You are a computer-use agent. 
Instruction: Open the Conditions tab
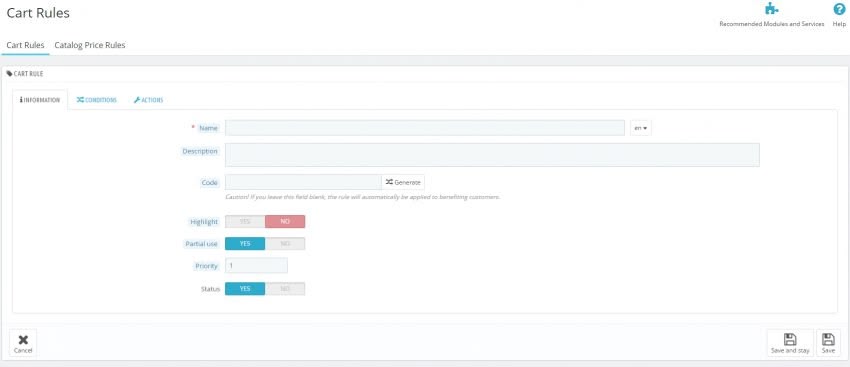[96, 100]
